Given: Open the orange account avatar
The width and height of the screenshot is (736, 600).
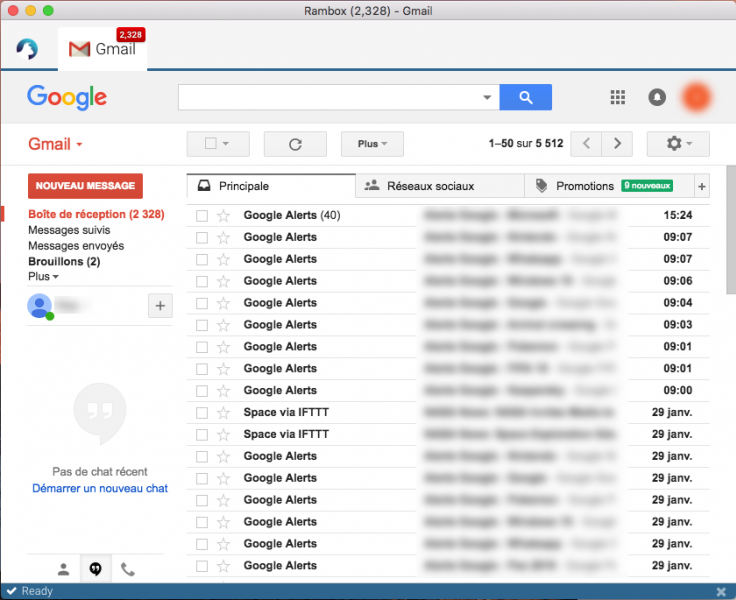Looking at the screenshot, I should (x=696, y=97).
